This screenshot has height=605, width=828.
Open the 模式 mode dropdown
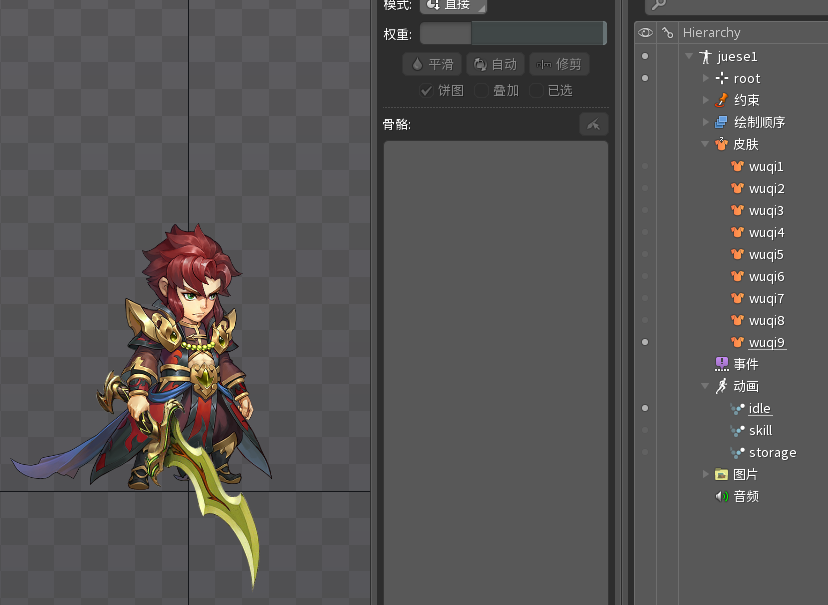pos(453,5)
